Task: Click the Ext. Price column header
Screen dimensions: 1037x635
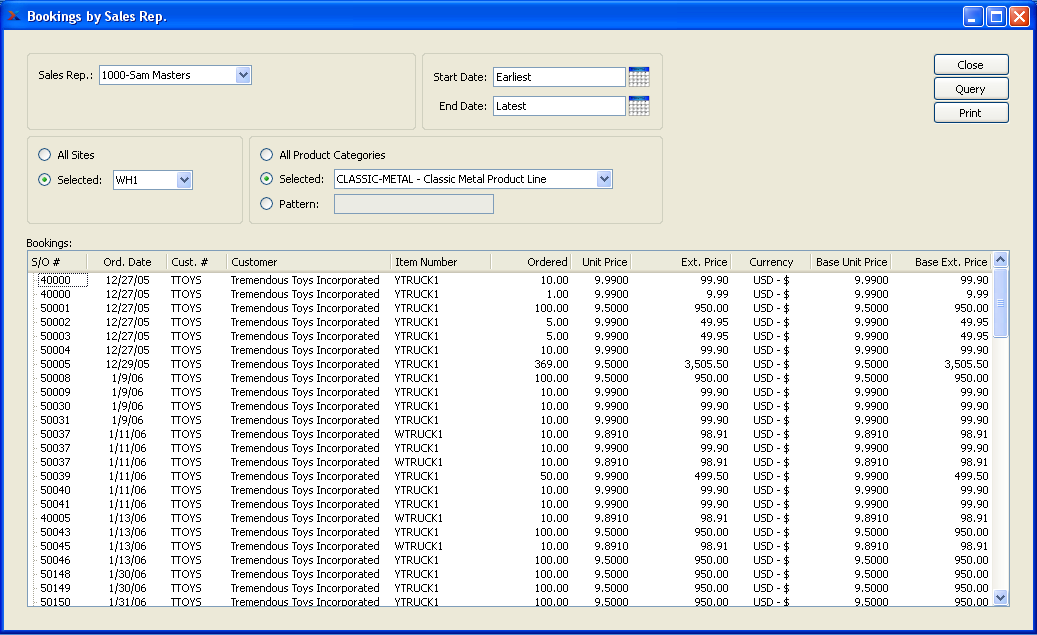Action: 681,262
